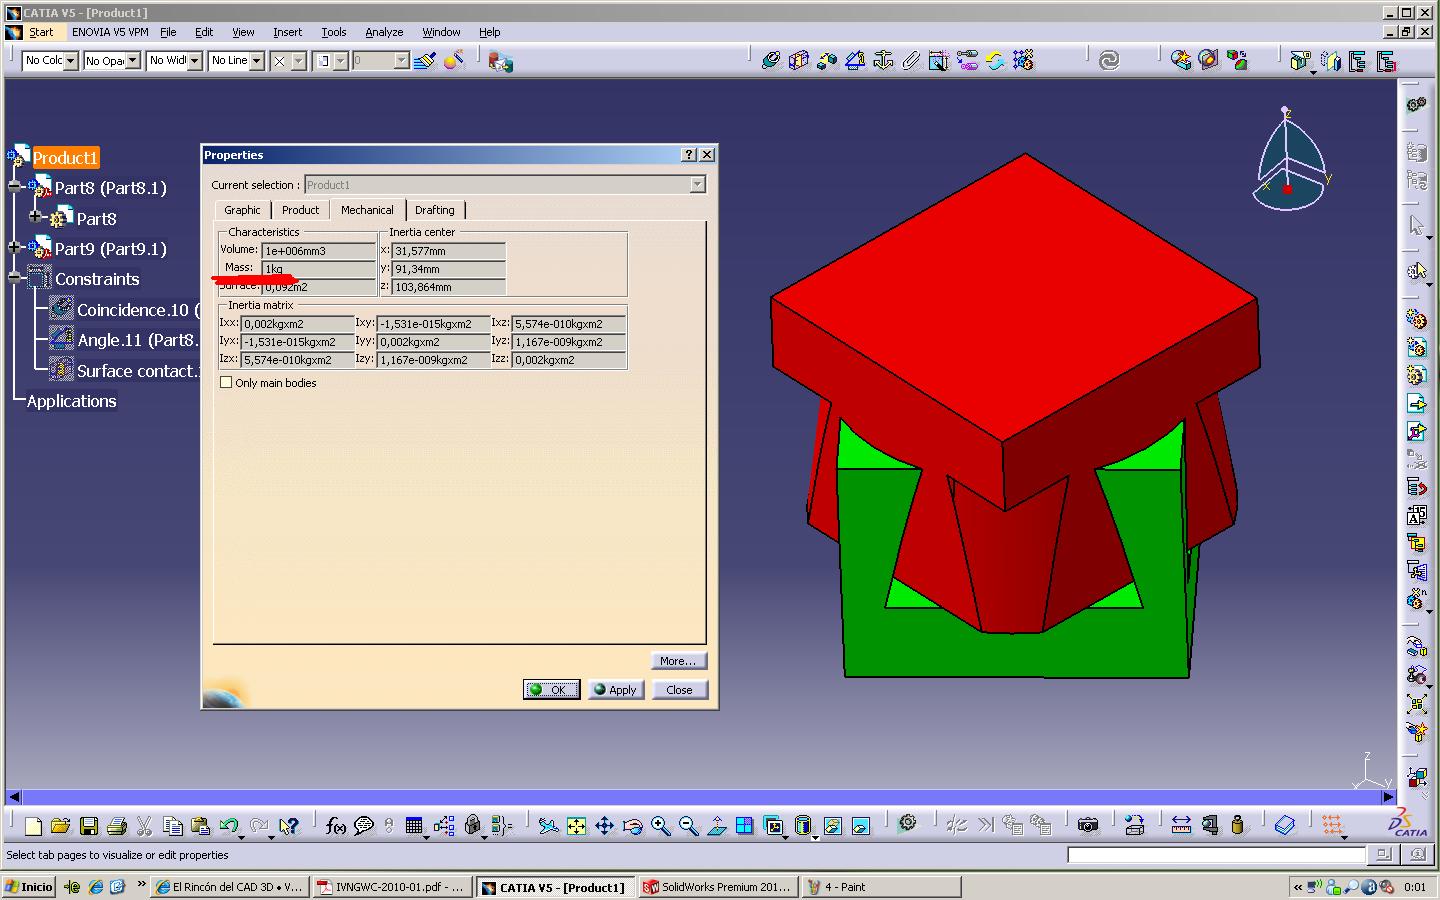Open the No Width dropdown

point(194,61)
